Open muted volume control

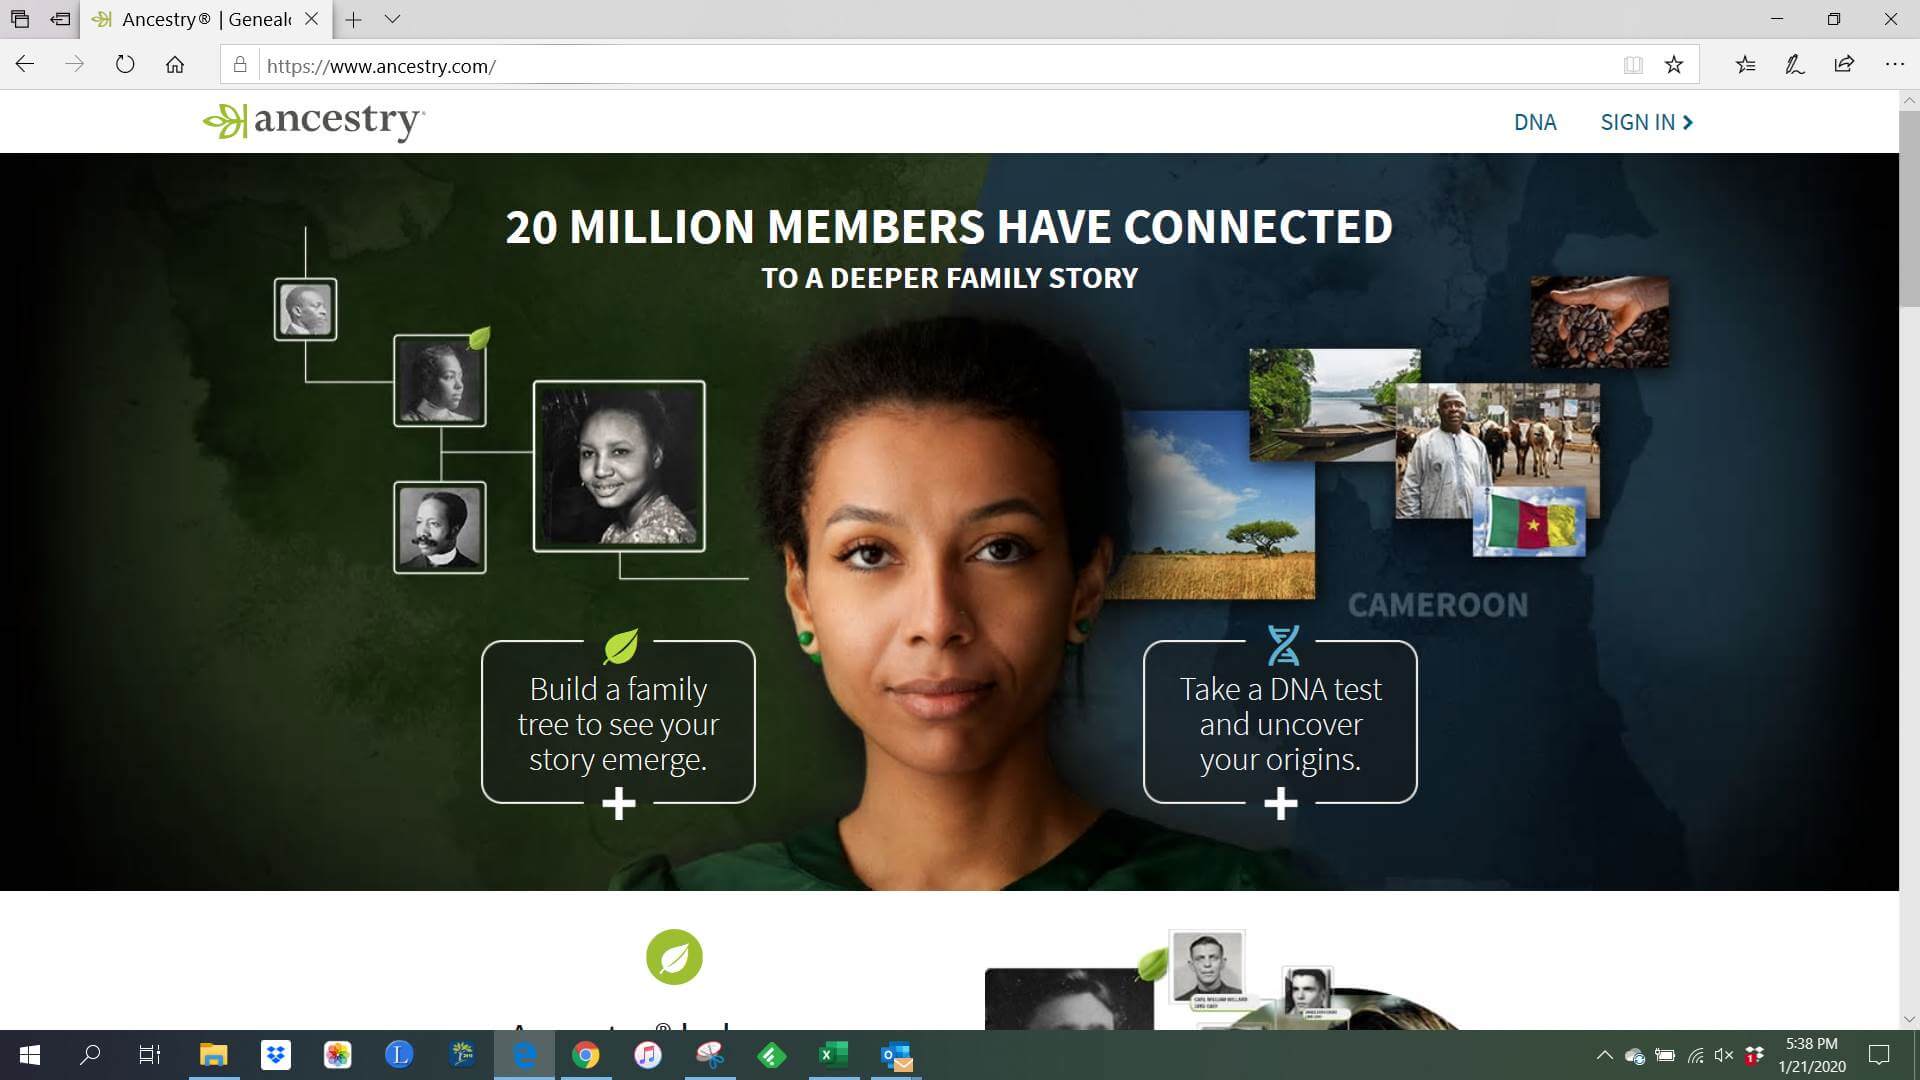click(x=1723, y=1055)
